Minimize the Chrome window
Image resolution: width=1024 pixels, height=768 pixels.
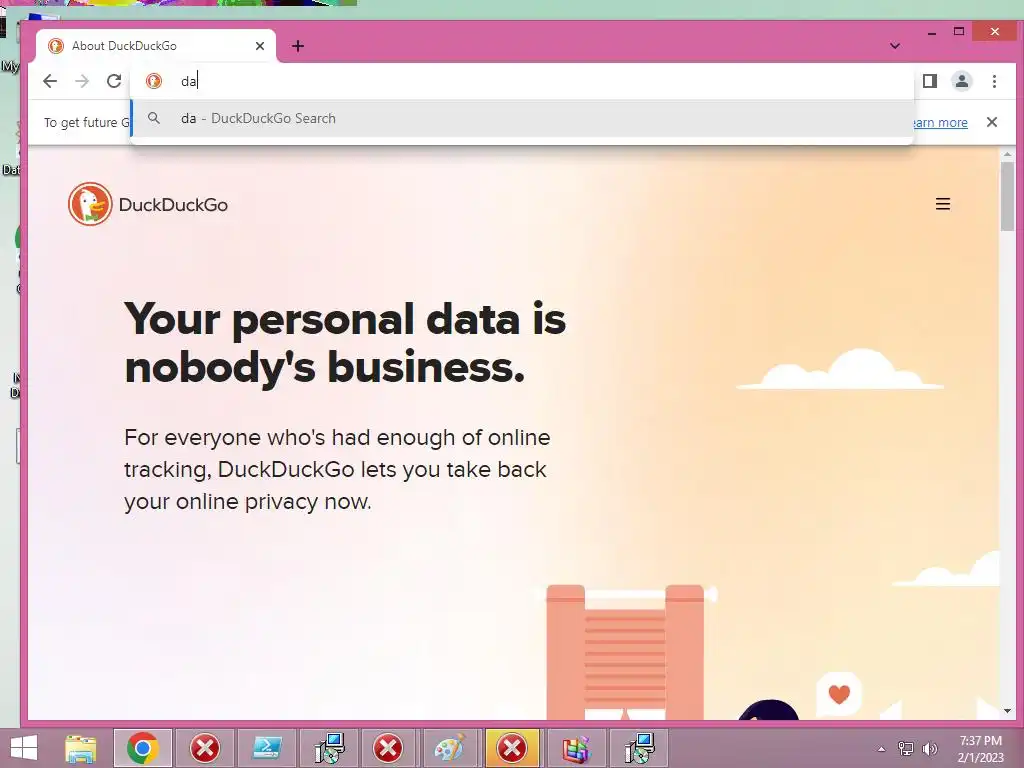(x=932, y=32)
